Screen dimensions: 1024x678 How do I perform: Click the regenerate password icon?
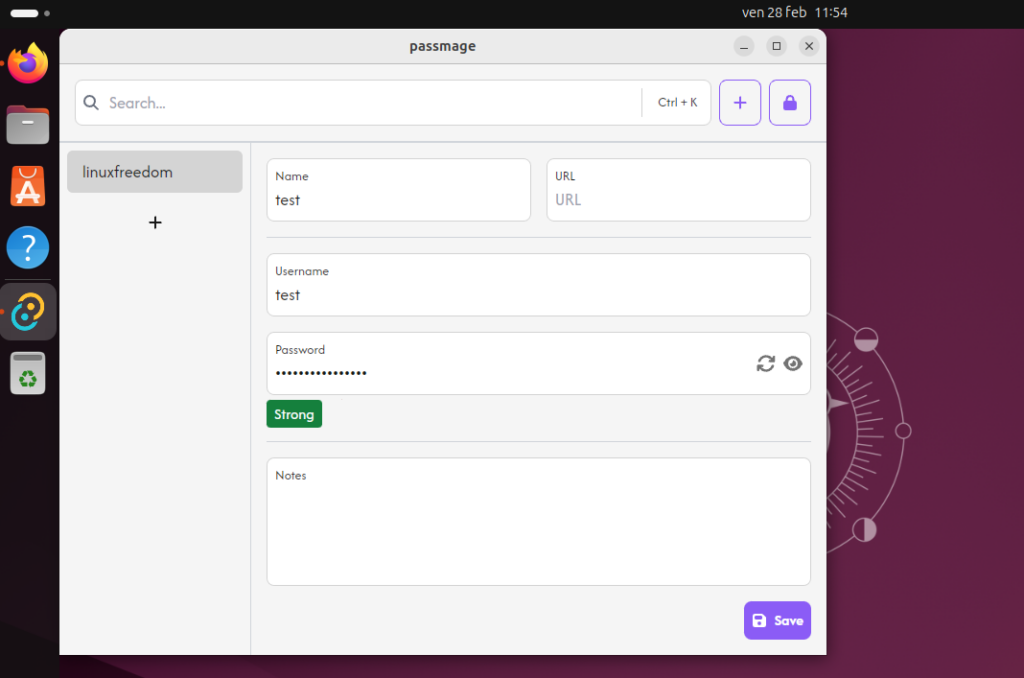coord(765,364)
